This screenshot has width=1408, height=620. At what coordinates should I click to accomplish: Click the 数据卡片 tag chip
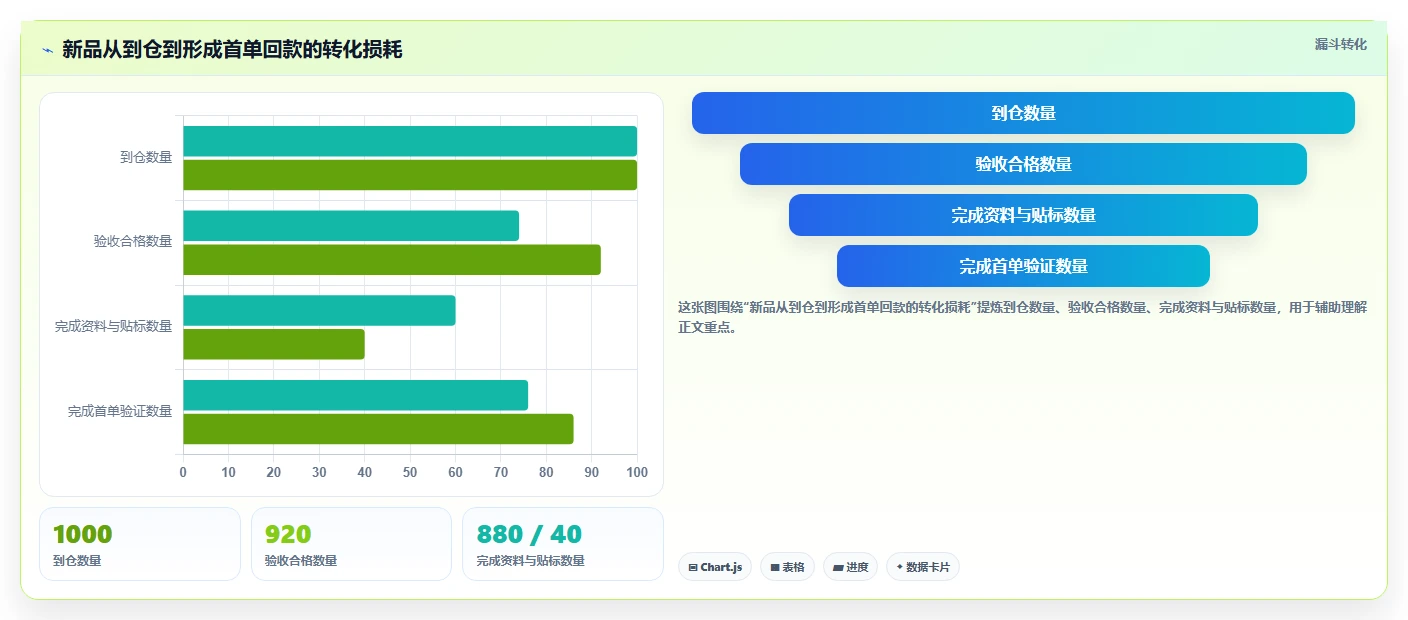pos(922,567)
